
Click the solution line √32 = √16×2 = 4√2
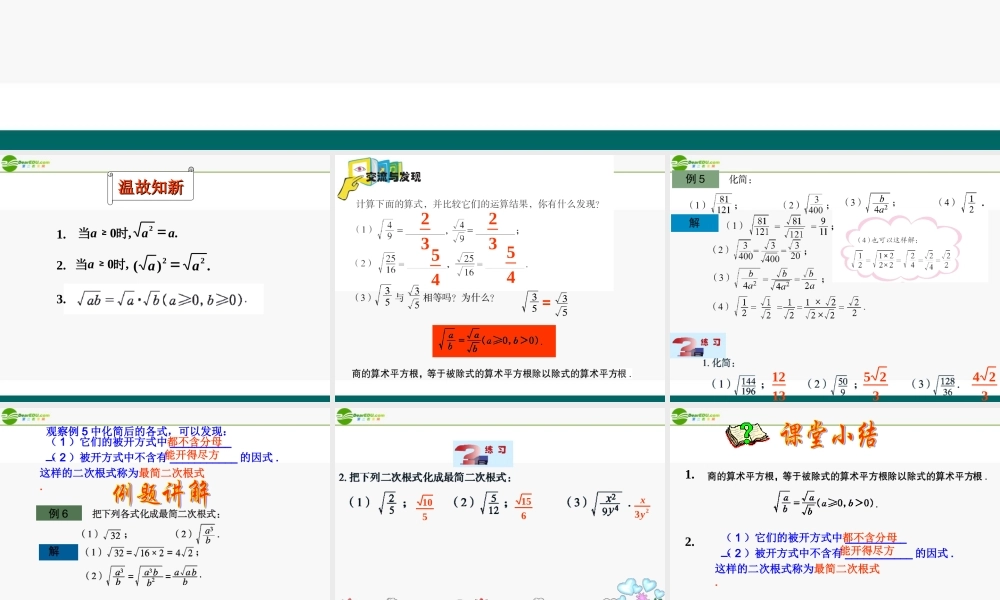tap(142, 552)
